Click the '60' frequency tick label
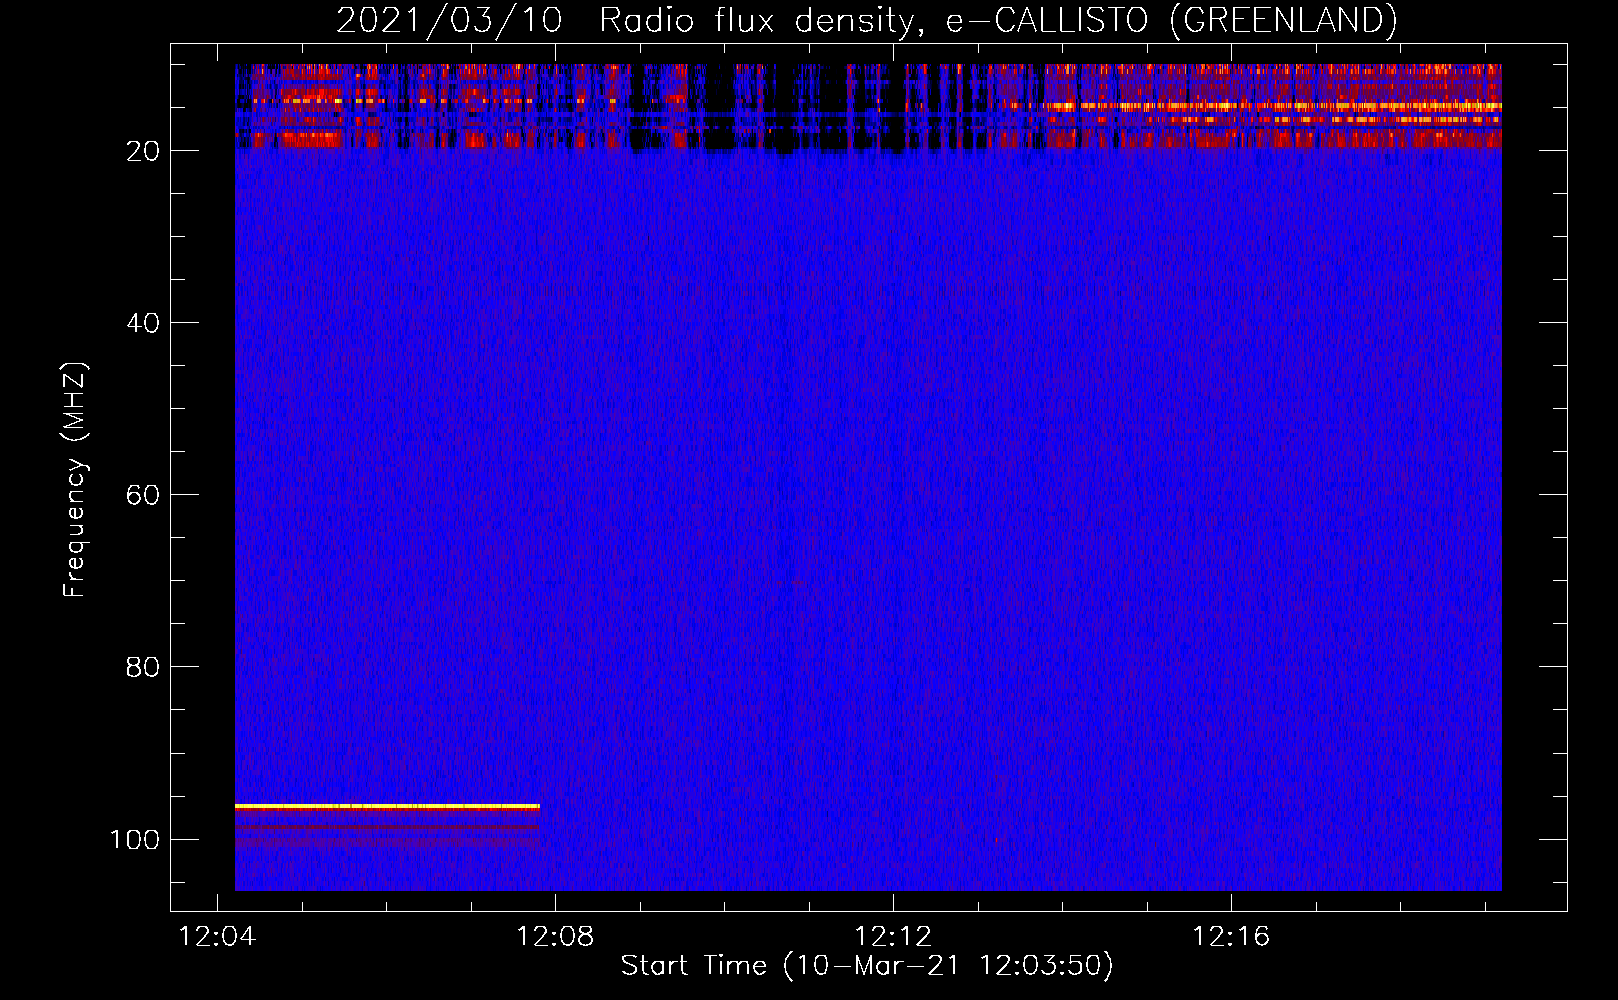1618x1000 pixels. pos(143,495)
